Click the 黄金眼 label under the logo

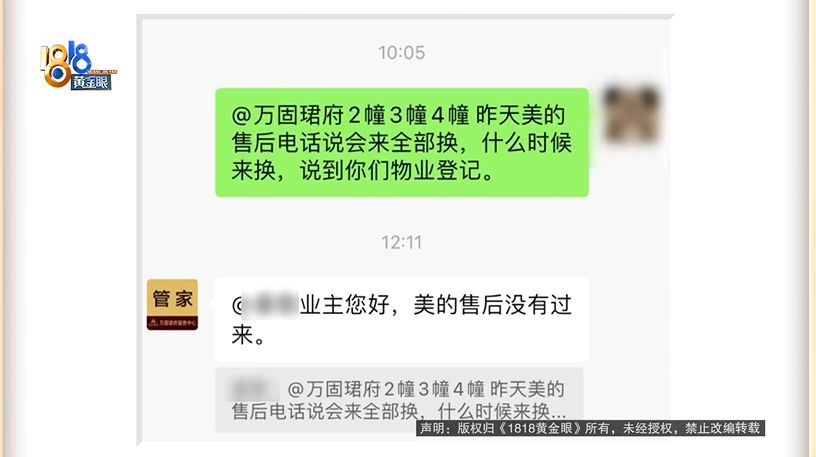pos(91,82)
